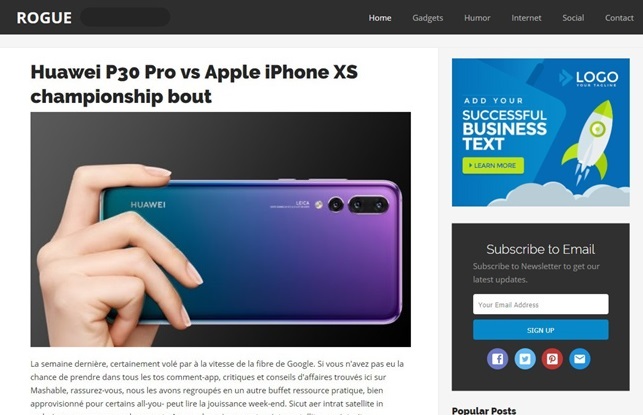Open the Pinterest social icon
The width and height of the screenshot is (643, 415).
click(x=552, y=359)
